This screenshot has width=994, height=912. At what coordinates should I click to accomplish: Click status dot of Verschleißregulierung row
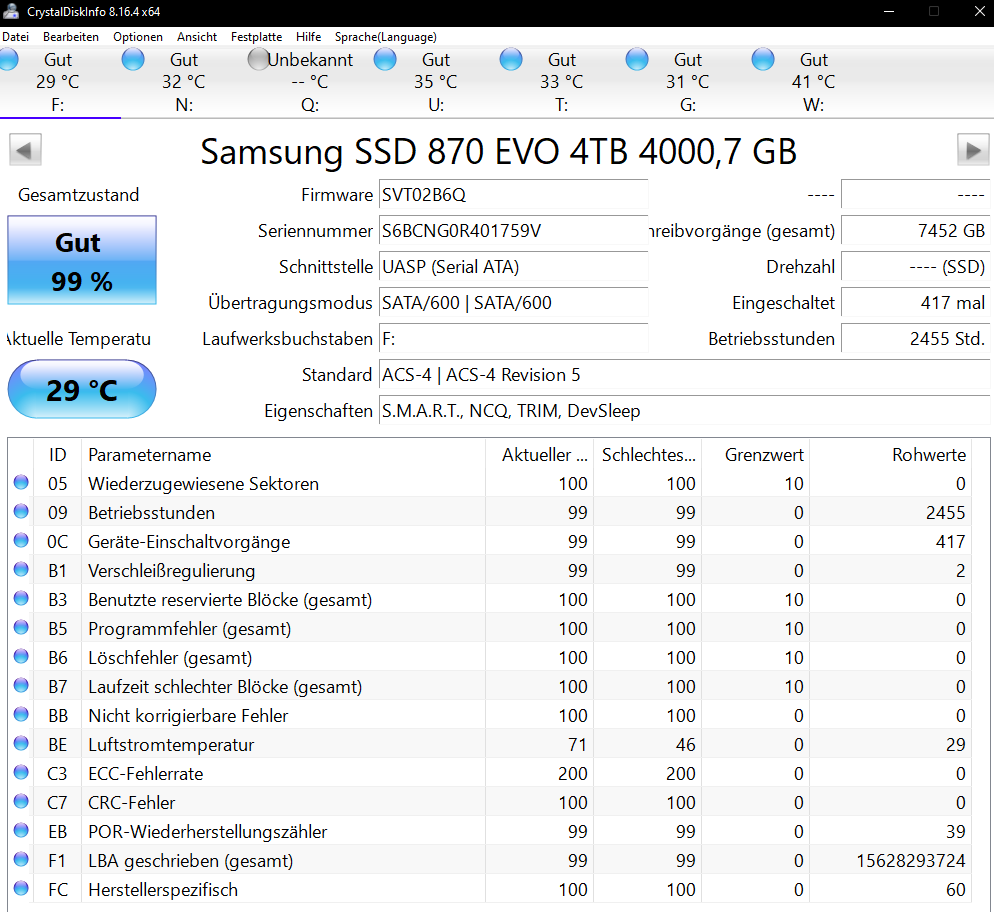[x=22, y=570]
